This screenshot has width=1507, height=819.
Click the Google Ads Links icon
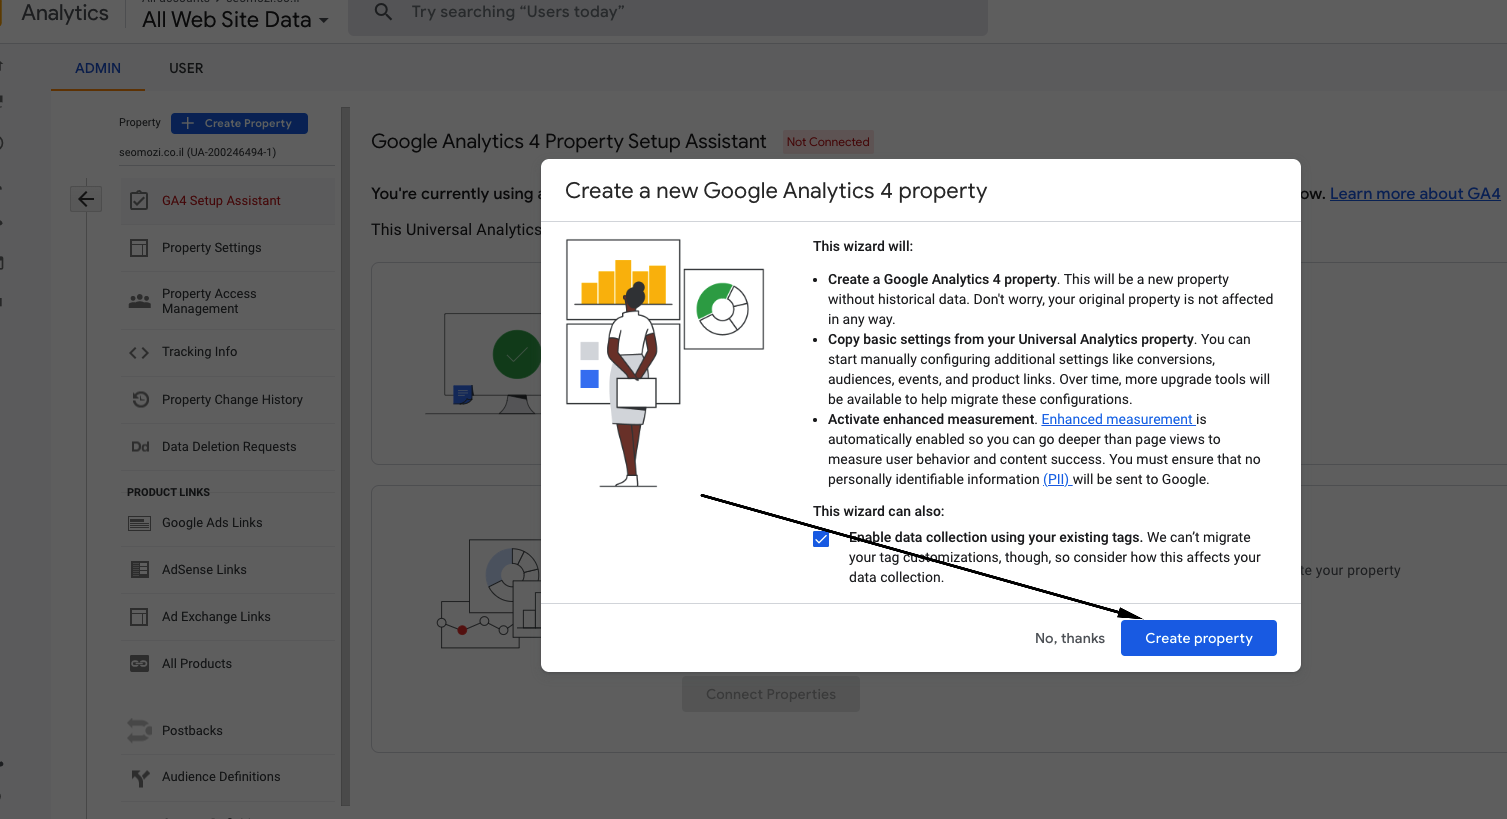[x=139, y=523]
